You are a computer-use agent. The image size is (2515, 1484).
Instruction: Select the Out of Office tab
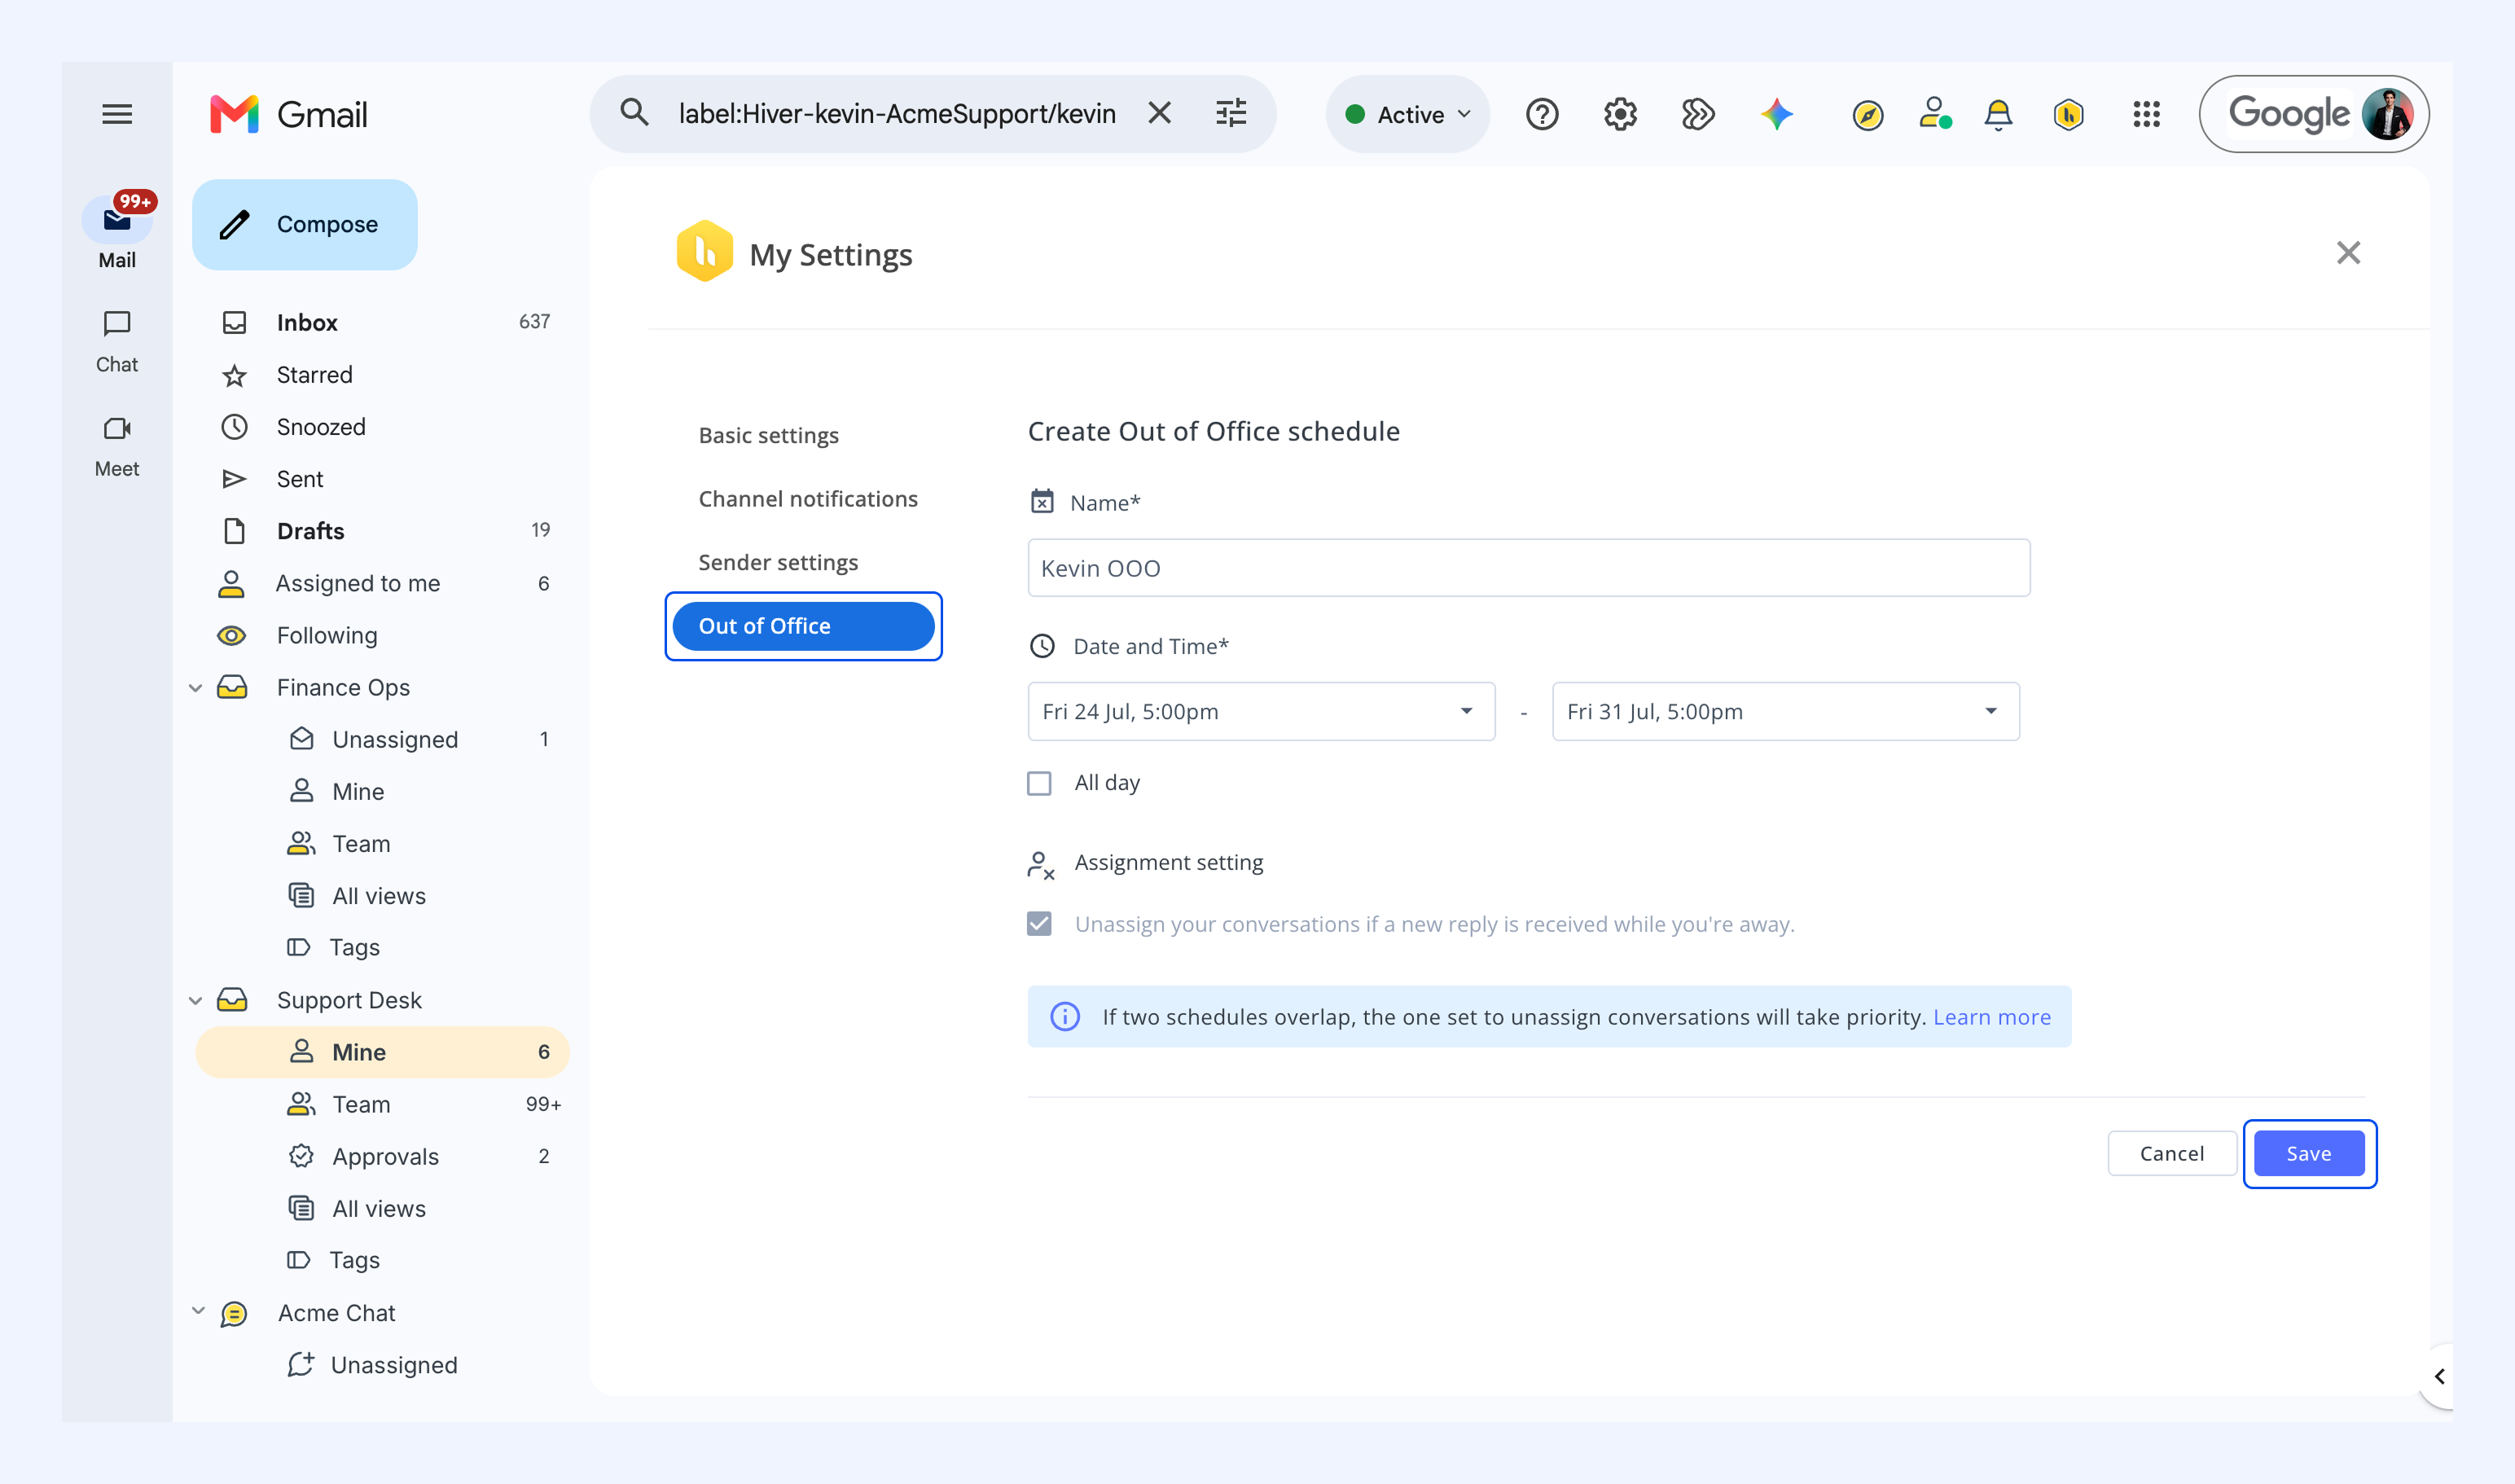803,626
